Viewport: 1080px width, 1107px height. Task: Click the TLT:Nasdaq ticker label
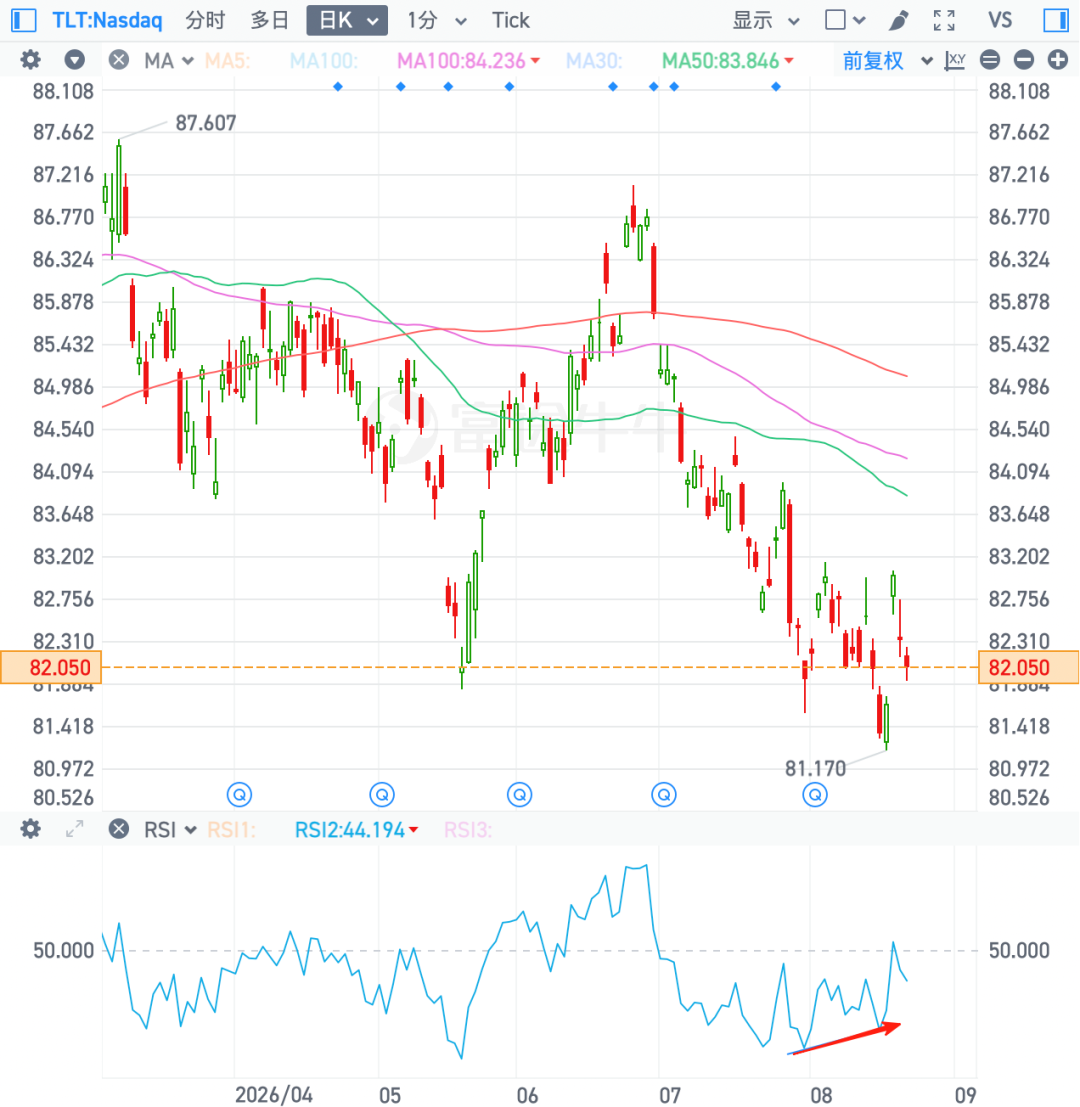pos(107,20)
